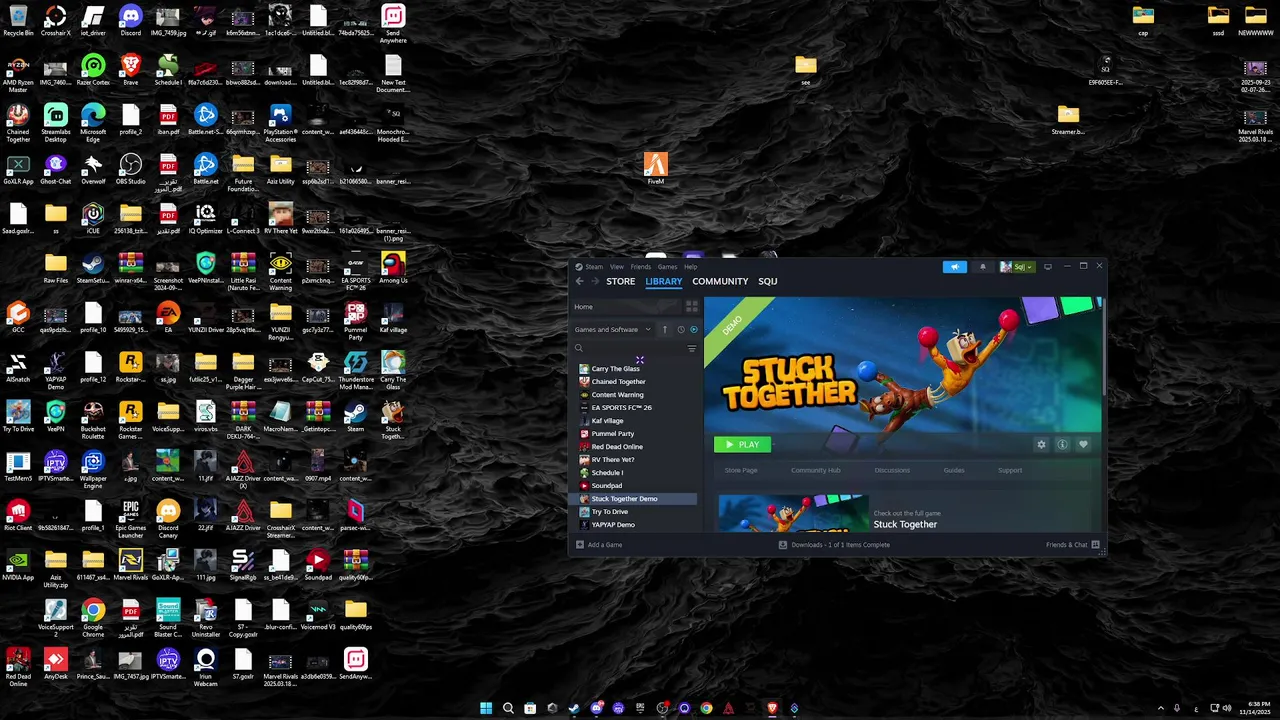Open the Help menu in Steam
The height and width of the screenshot is (720, 1280).
click(x=691, y=267)
